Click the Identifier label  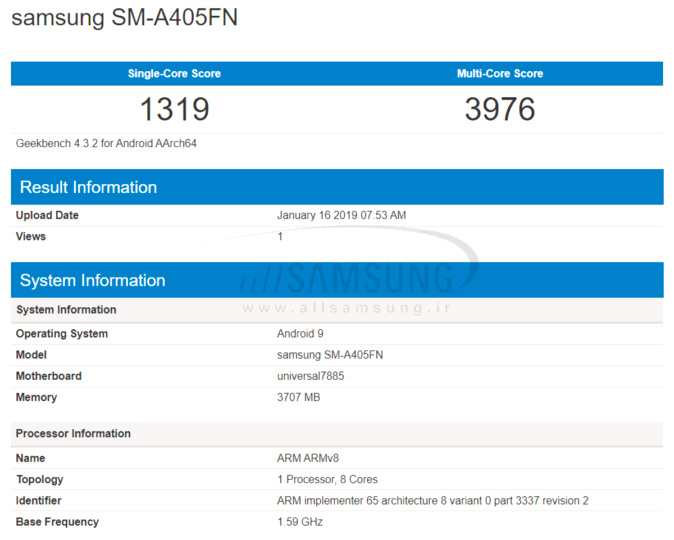click(38, 501)
